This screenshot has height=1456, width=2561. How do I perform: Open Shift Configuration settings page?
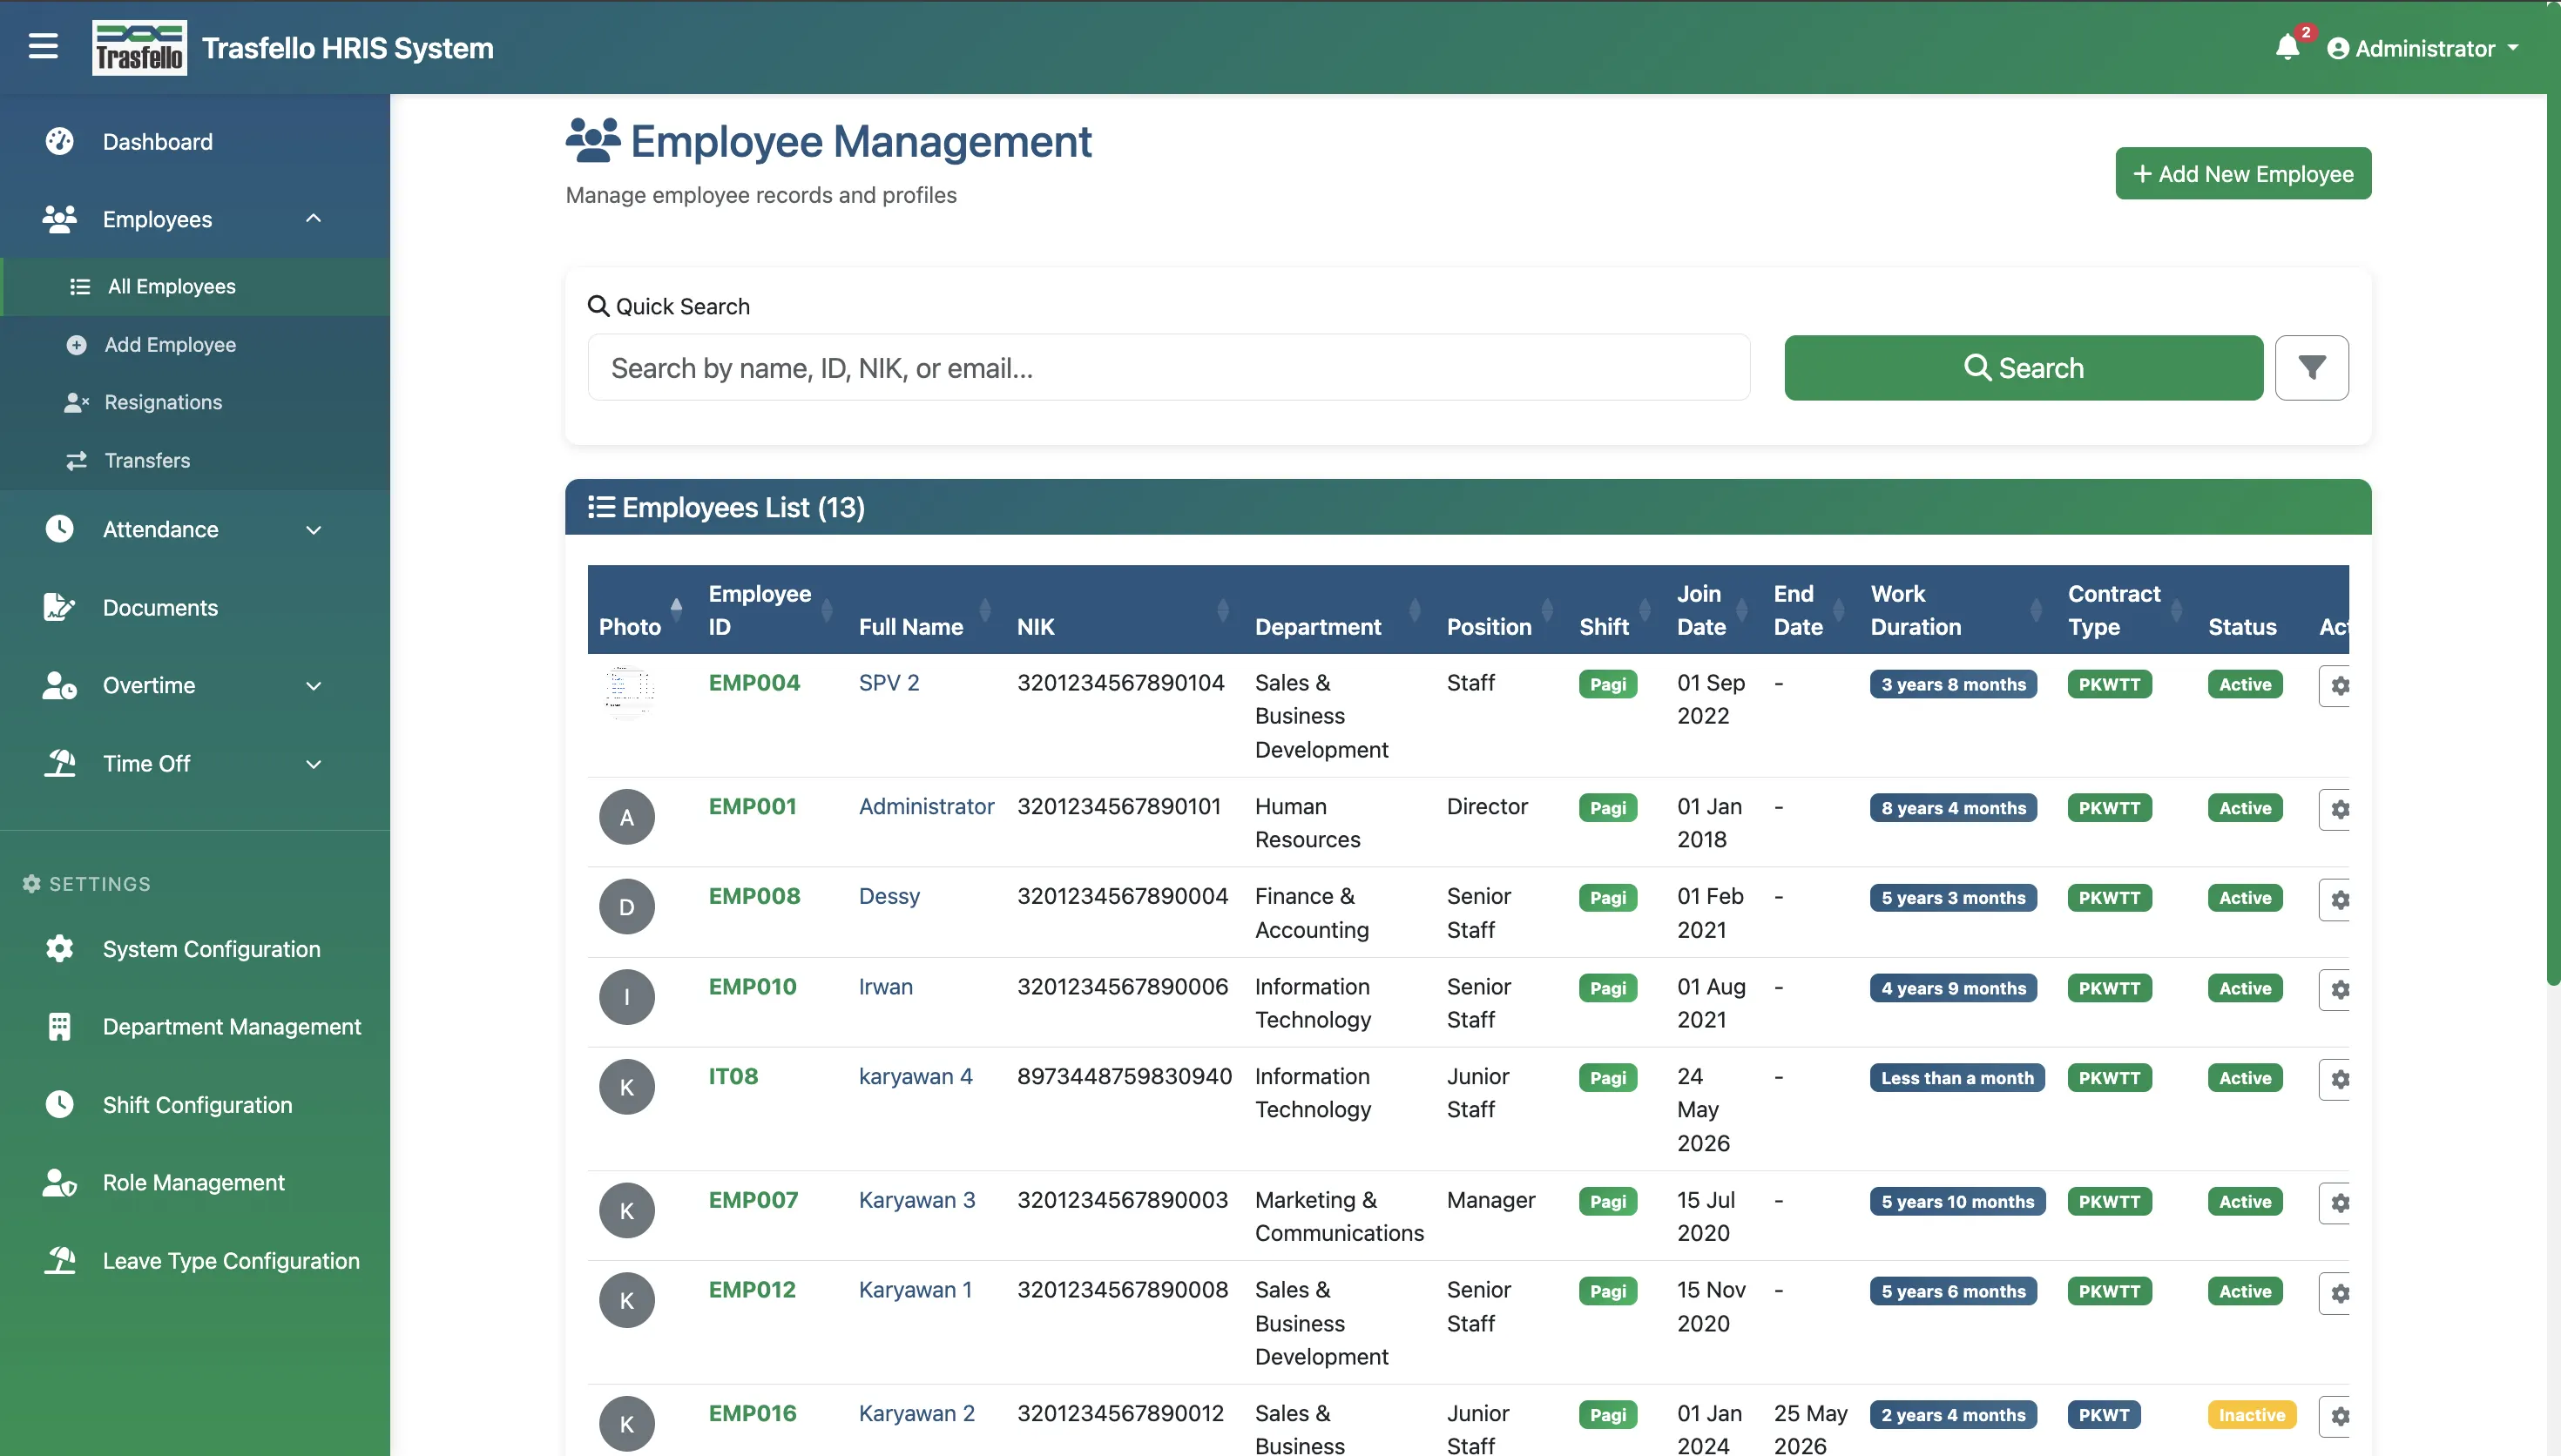click(195, 1105)
